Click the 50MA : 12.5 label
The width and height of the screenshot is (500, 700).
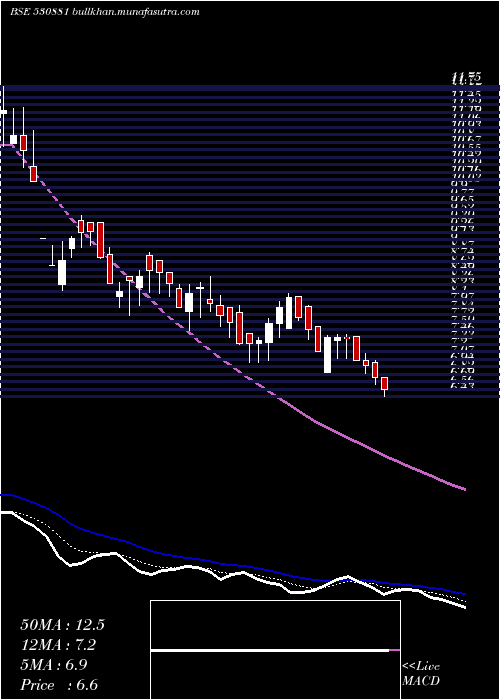click(x=62, y=625)
